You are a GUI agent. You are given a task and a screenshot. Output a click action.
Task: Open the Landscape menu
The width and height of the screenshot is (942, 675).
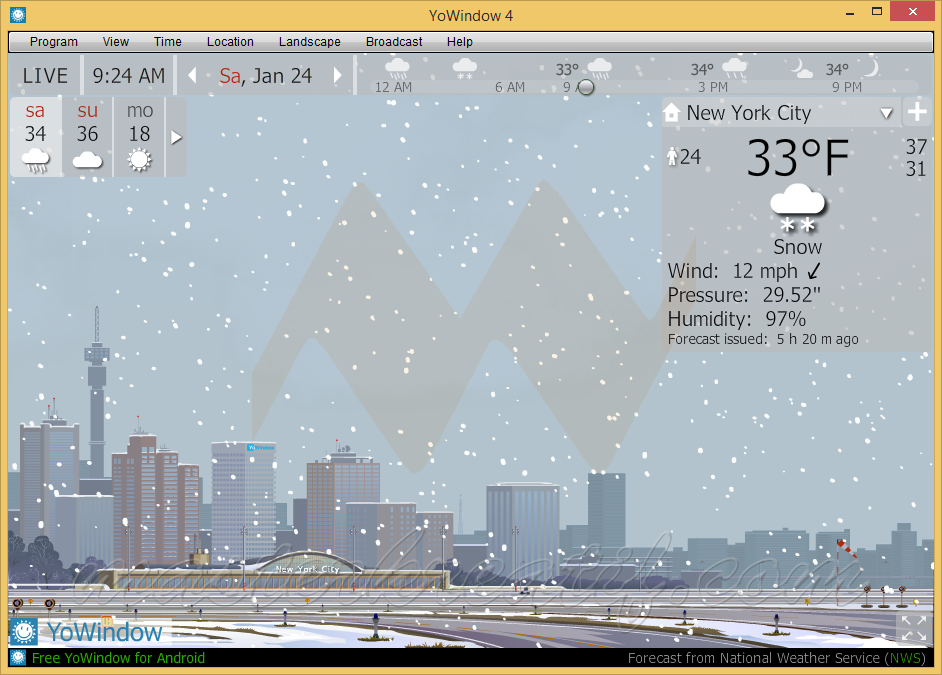(309, 42)
